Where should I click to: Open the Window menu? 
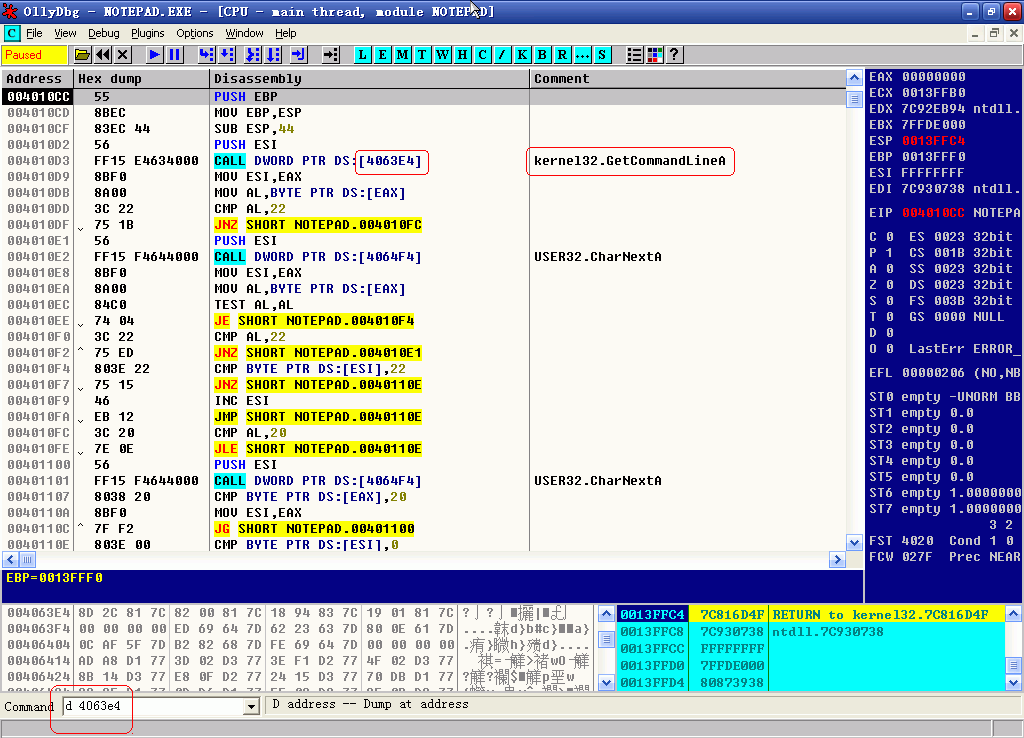244,33
